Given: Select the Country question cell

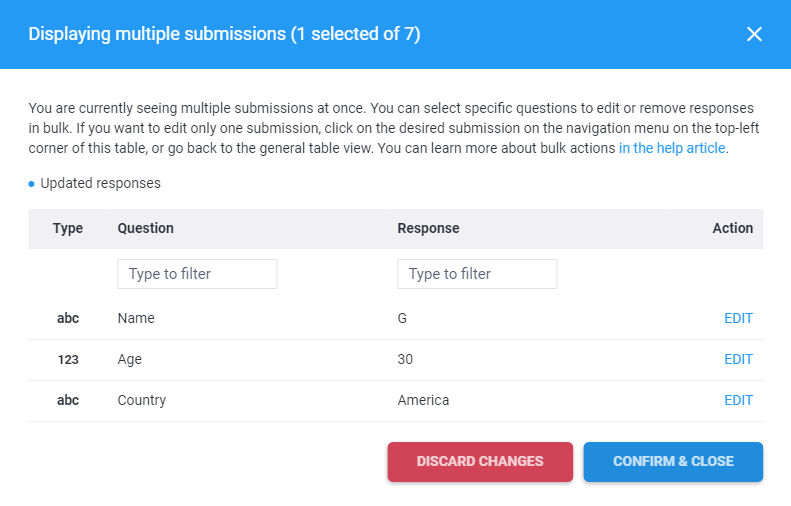Looking at the screenshot, I should click(x=142, y=400).
